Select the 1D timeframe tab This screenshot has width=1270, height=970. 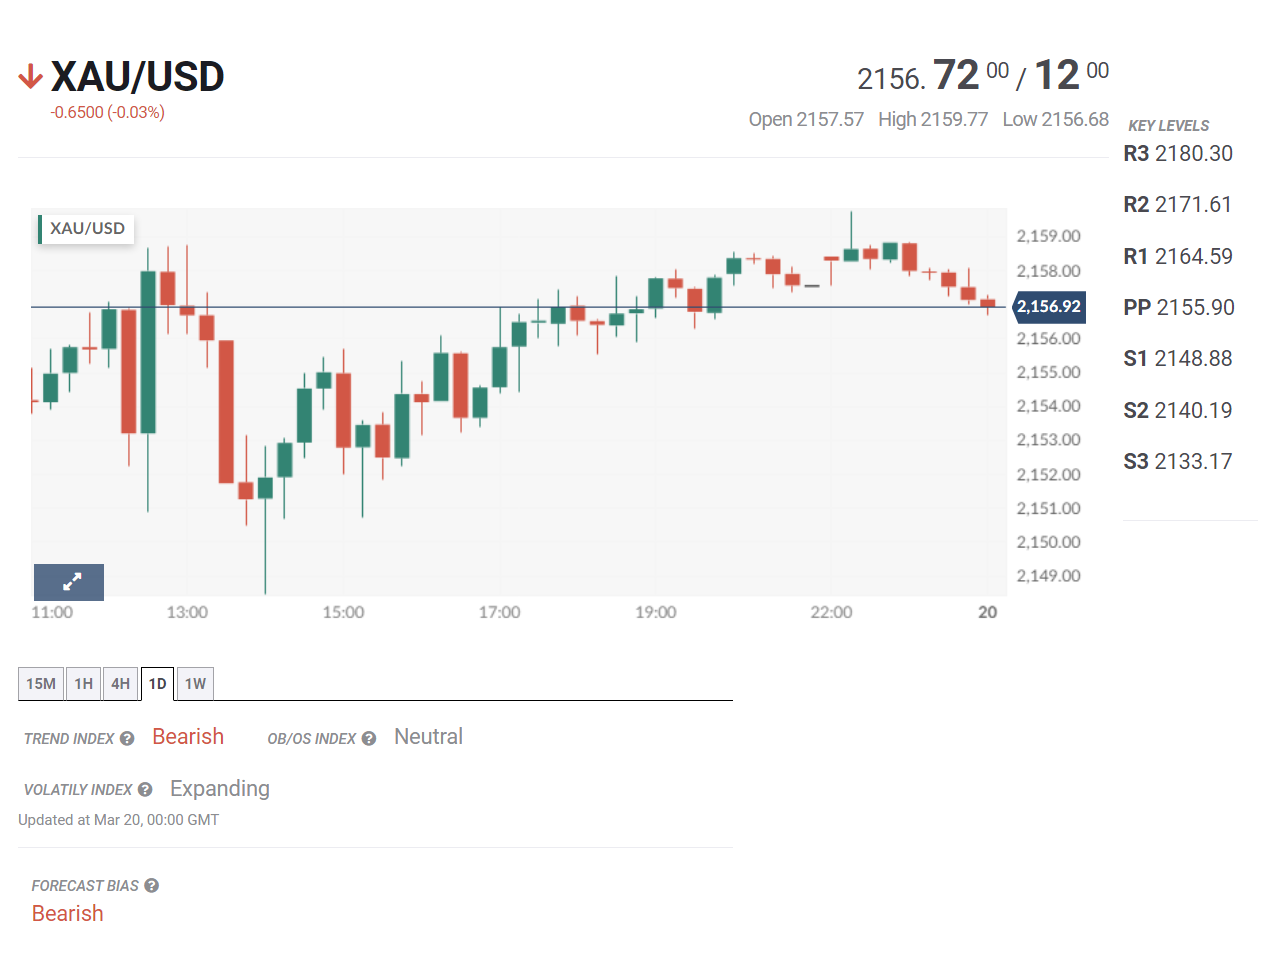tap(158, 684)
